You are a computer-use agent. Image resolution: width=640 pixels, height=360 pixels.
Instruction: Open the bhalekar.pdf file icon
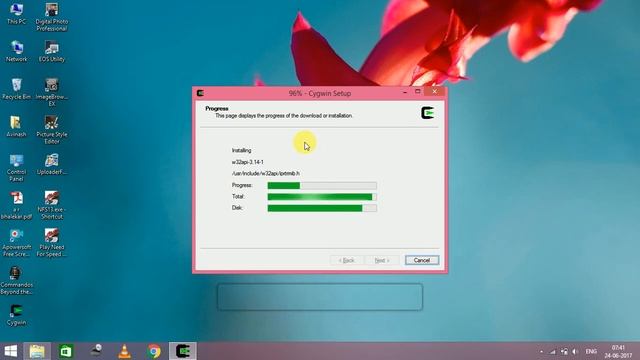(16, 205)
